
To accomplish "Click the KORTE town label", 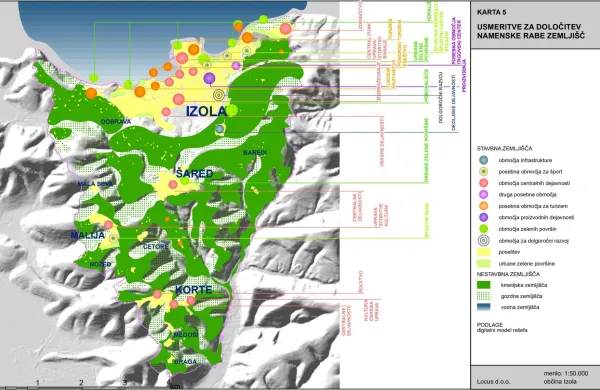I will [x=194, y=290].
